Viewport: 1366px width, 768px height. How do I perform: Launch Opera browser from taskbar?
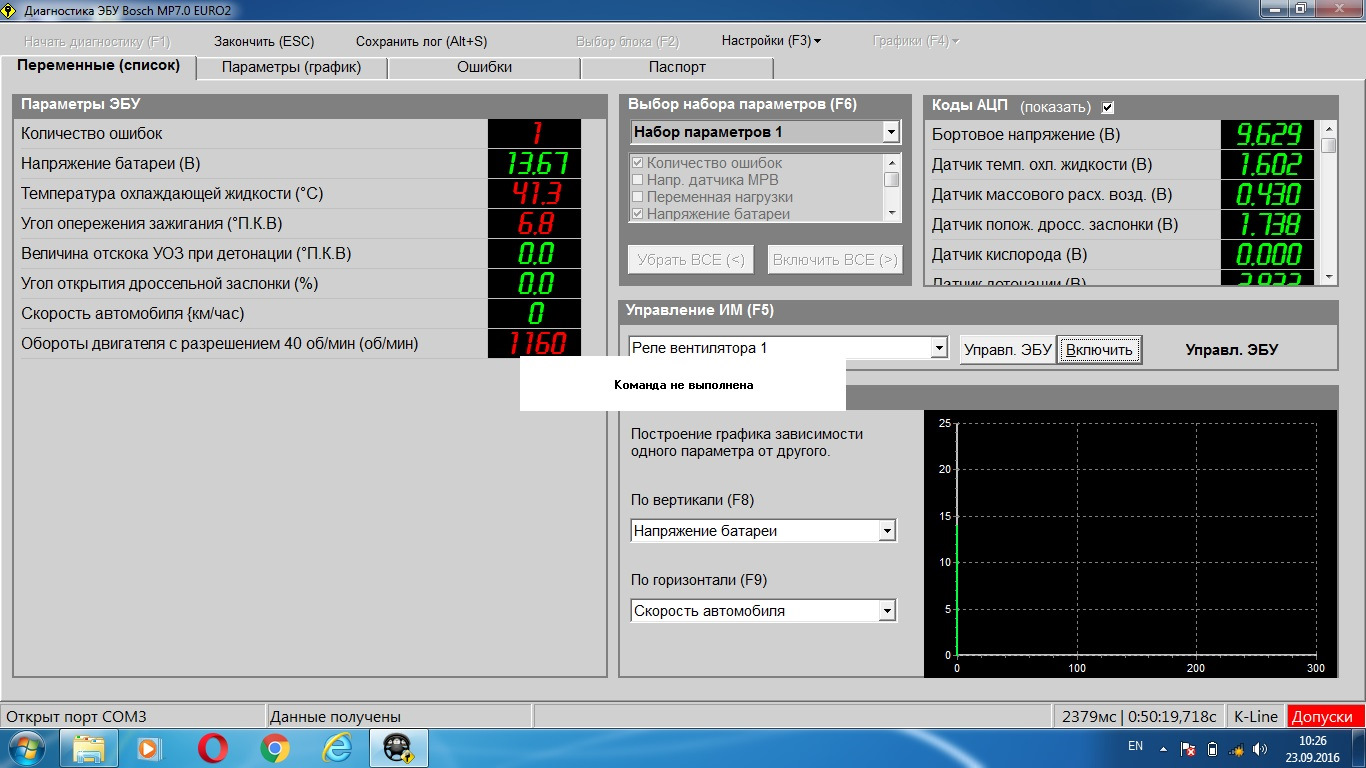click(212, 748)
